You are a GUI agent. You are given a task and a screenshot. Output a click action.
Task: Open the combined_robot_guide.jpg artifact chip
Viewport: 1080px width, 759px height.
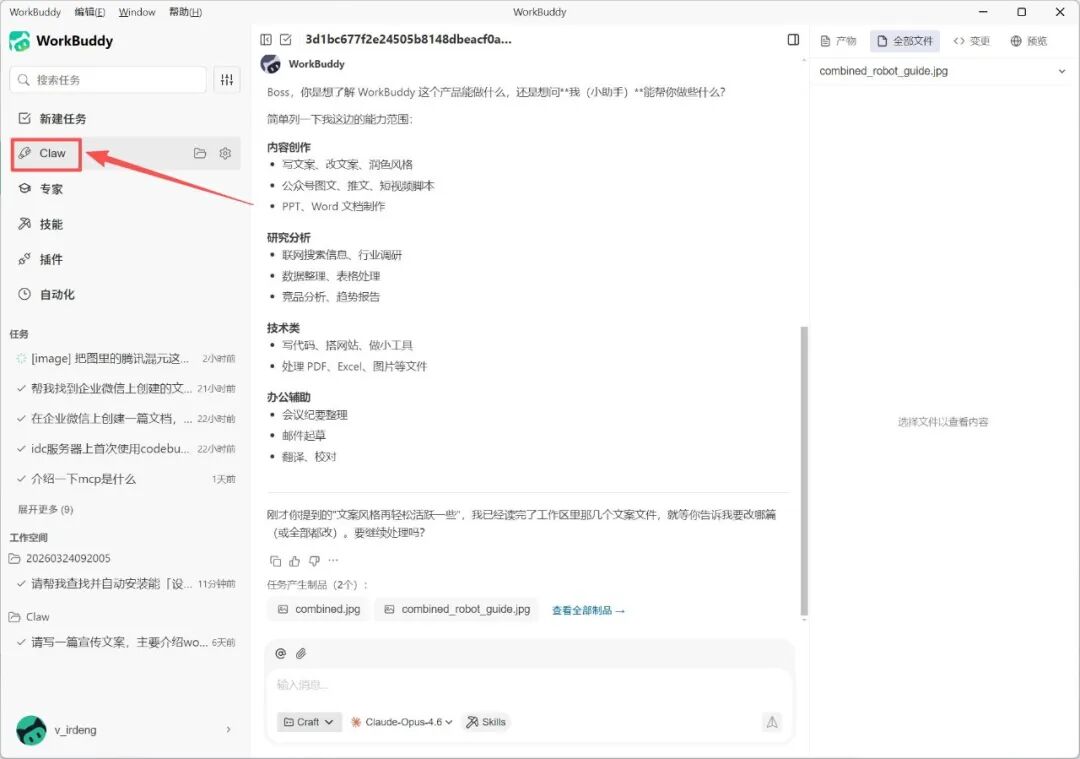458,610
